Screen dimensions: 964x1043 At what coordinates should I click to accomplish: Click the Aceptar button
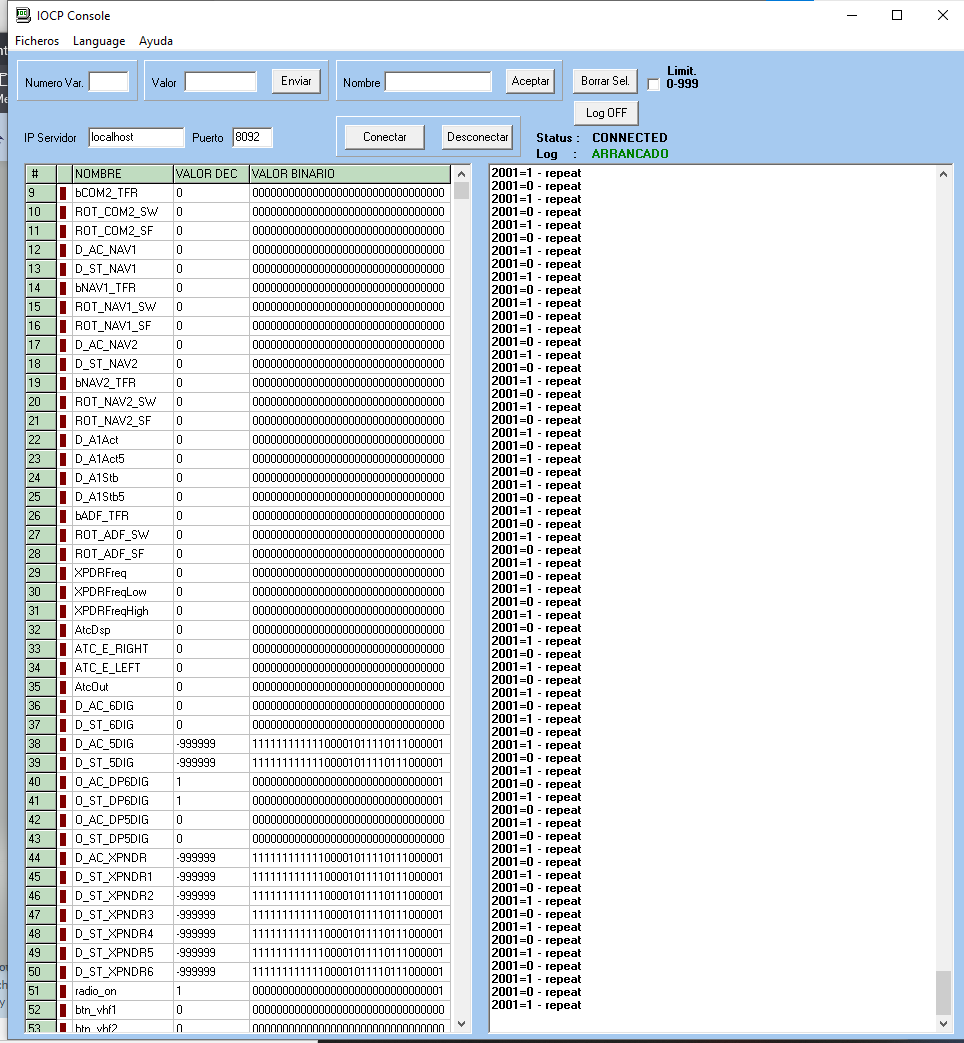[530, 81]
